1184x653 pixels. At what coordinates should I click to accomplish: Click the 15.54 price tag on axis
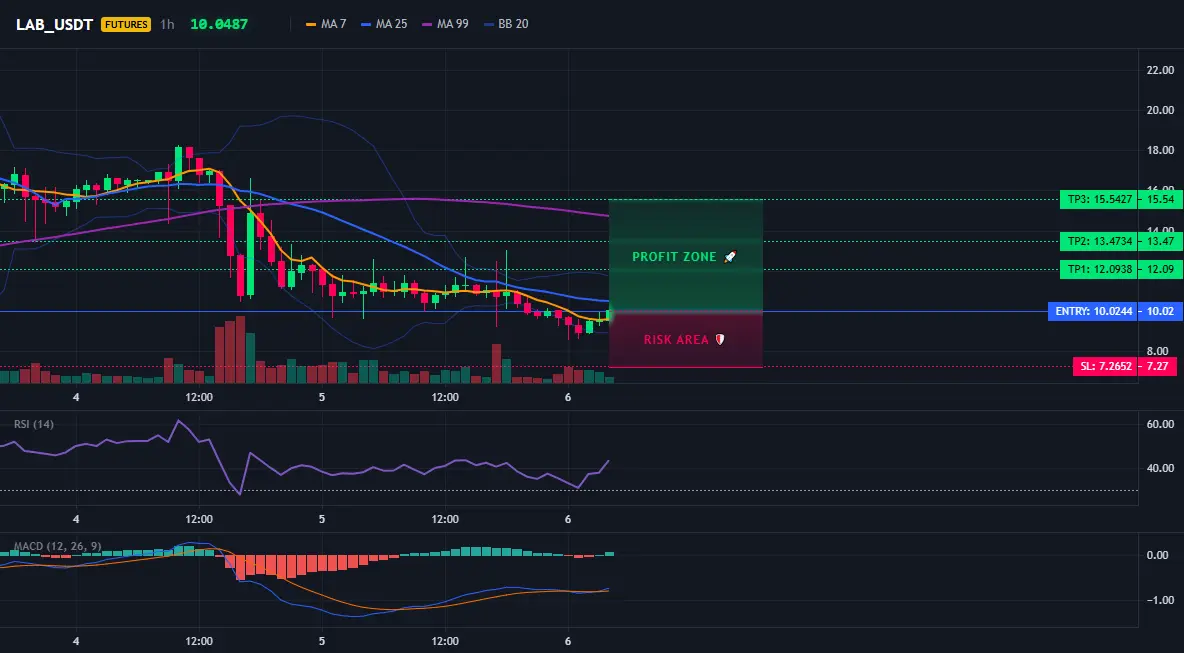click(x=1161, y=200)
